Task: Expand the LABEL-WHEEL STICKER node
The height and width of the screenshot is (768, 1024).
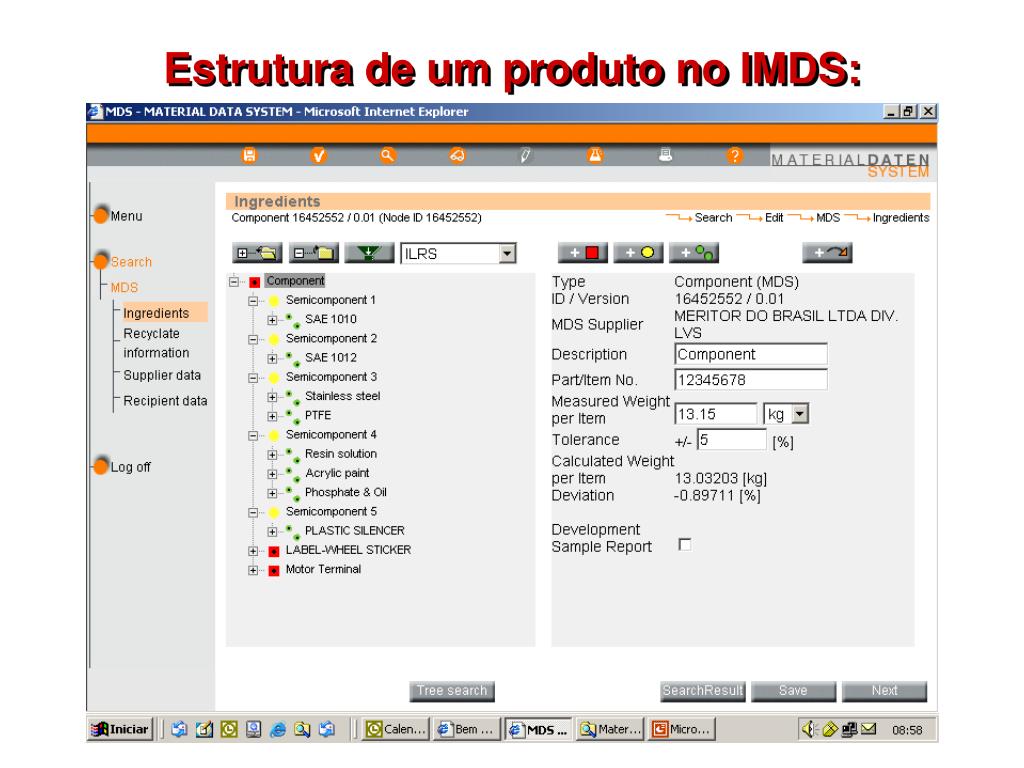Action: coord(253,551)
